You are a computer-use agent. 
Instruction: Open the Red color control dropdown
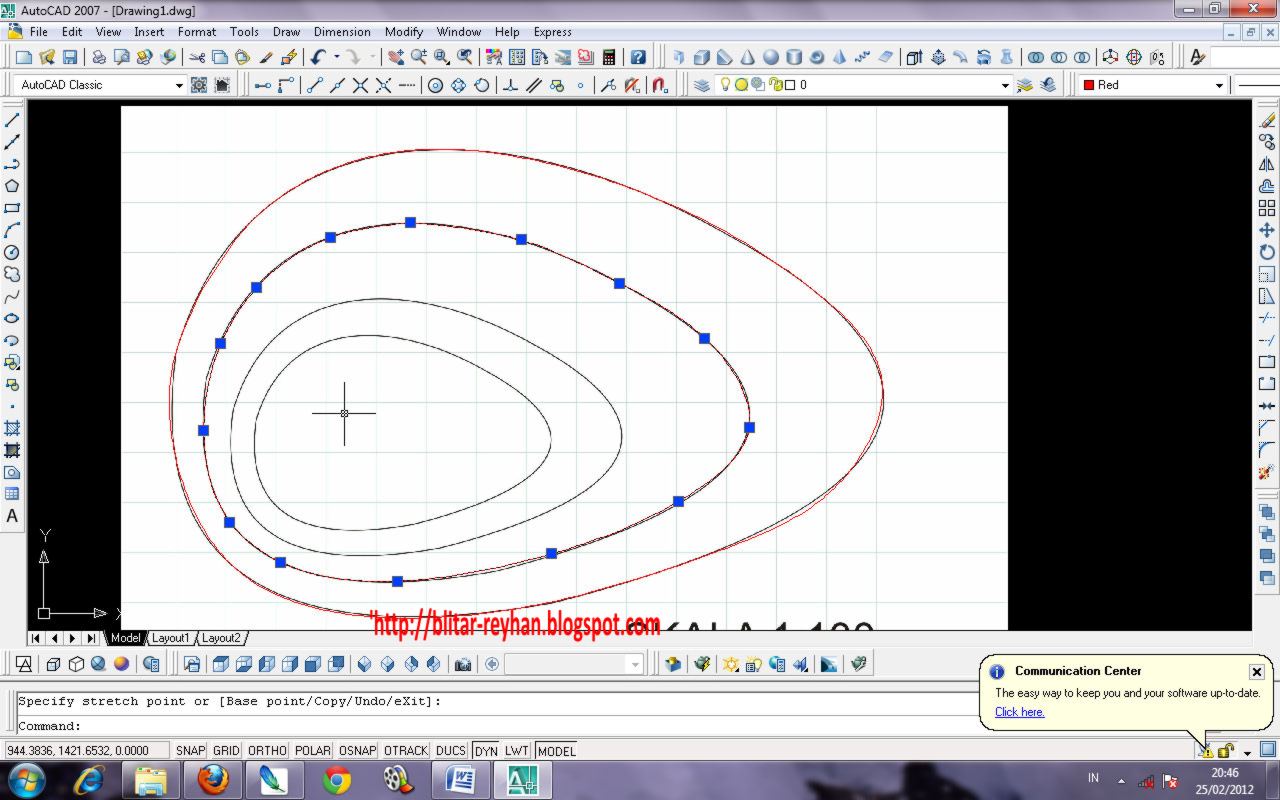[1219, 86]
